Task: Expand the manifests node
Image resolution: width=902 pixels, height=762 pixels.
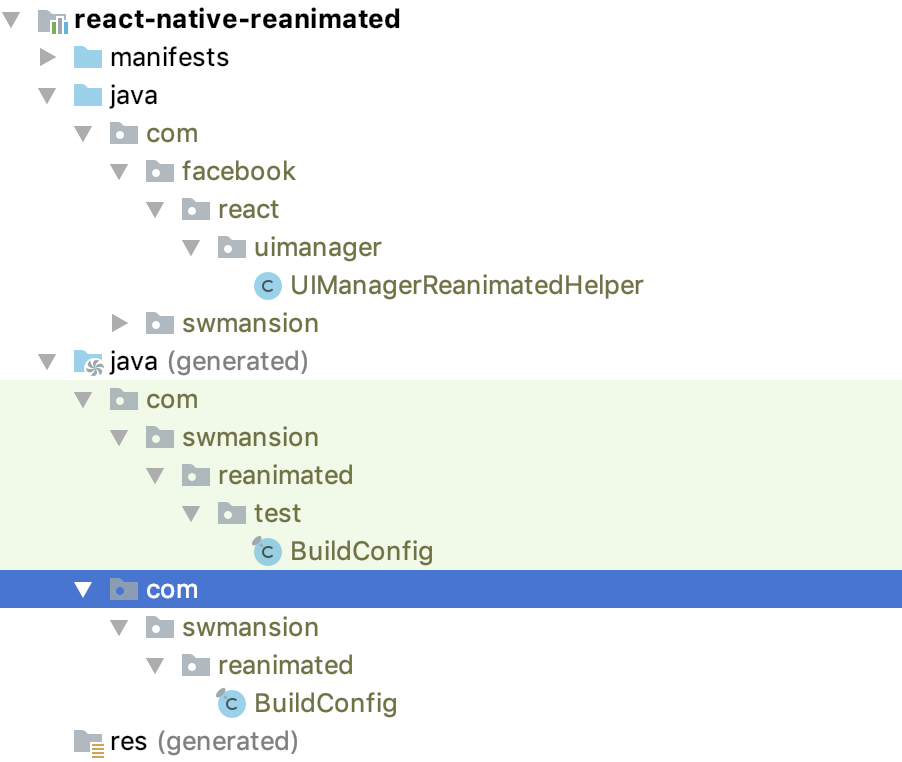Action: (48, 57)
